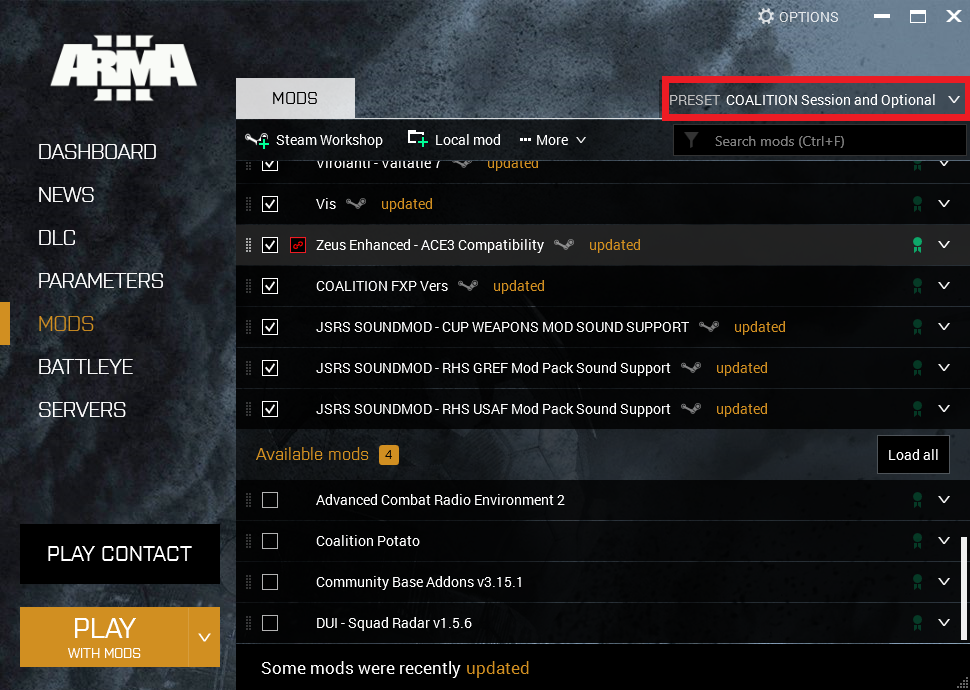The width and height of the screenshot is (970, 690).
Task: Go to the SERVERS section
Action: (x=82, y=410)
